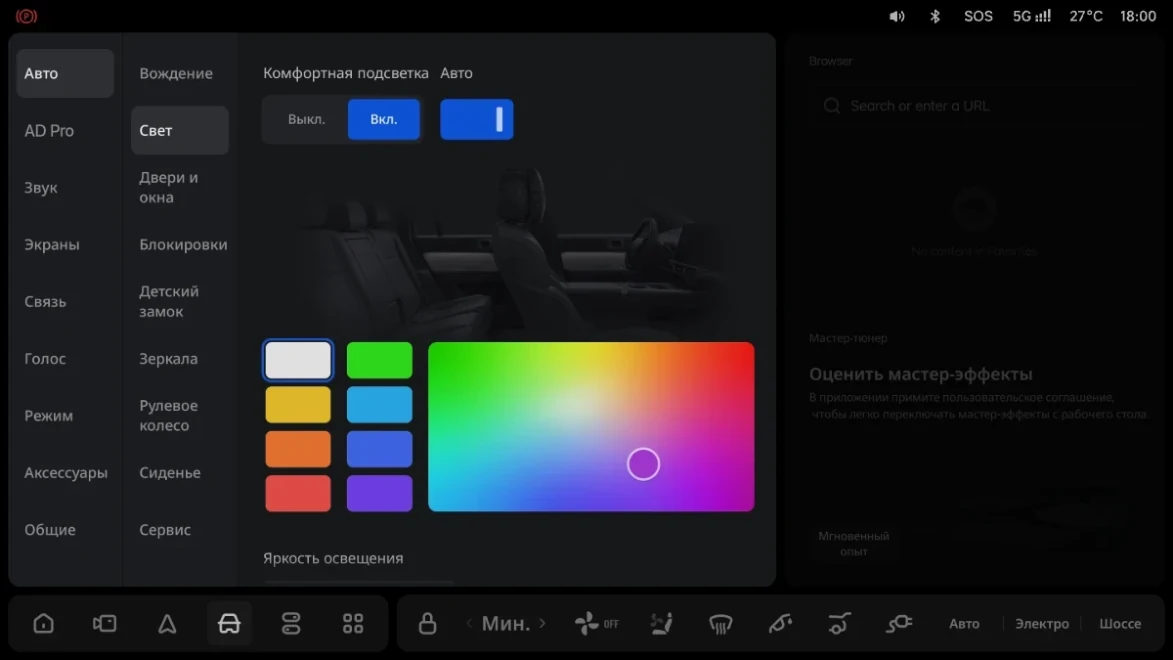This screenshot has height=660, width=1173.
Task: Open the apps grid icon
Action: coord(353,623)
